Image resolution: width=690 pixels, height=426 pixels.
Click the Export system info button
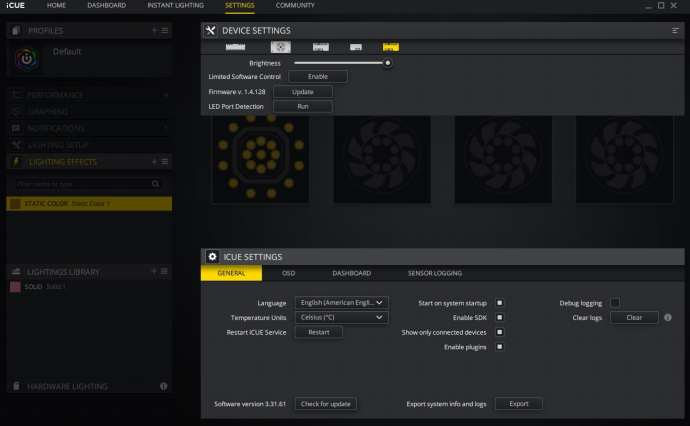coord(519,404)
